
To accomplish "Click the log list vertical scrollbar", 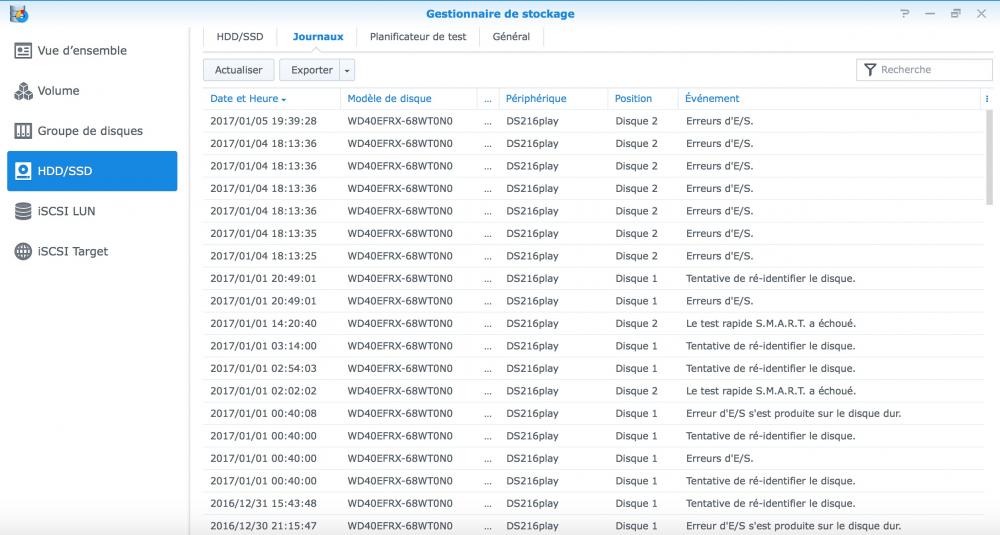I will [989, 158].
